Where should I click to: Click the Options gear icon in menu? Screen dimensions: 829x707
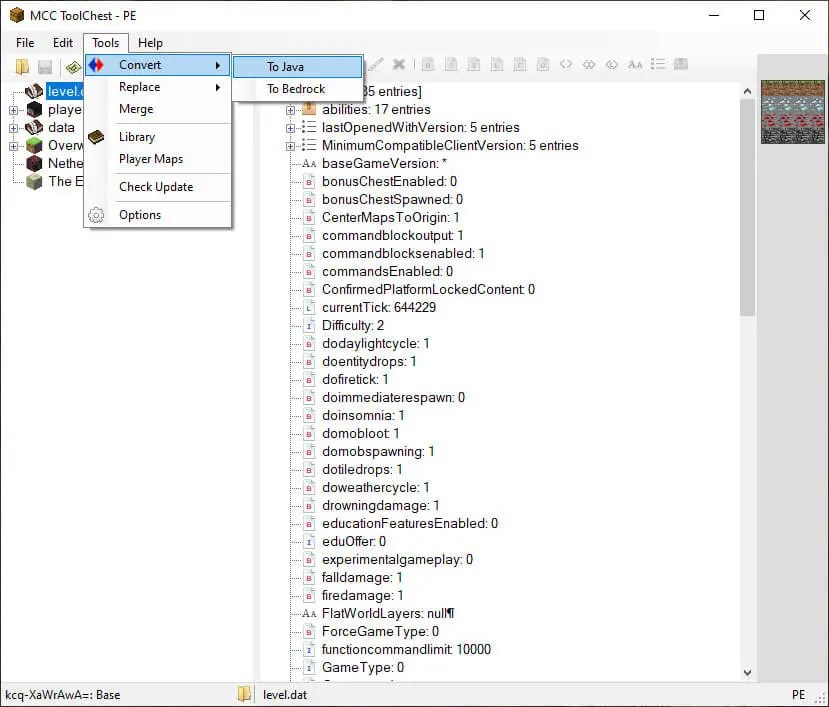(96, 215)
